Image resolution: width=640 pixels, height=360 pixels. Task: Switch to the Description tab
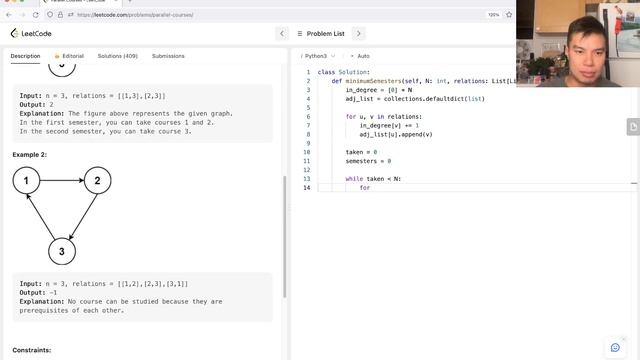[25, 56]
